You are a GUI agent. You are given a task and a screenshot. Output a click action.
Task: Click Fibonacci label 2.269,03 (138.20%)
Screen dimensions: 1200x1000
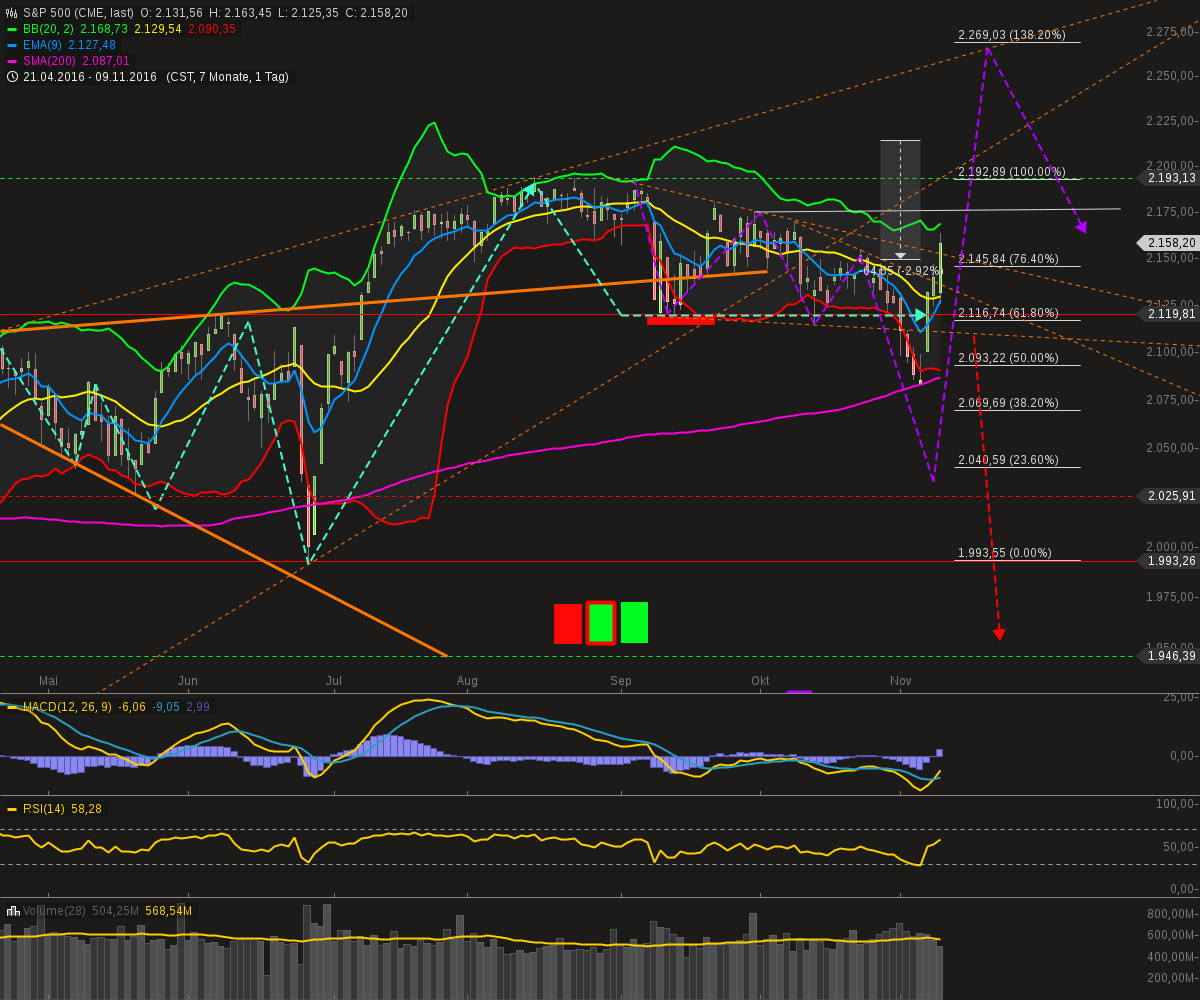click(1011, 35)
